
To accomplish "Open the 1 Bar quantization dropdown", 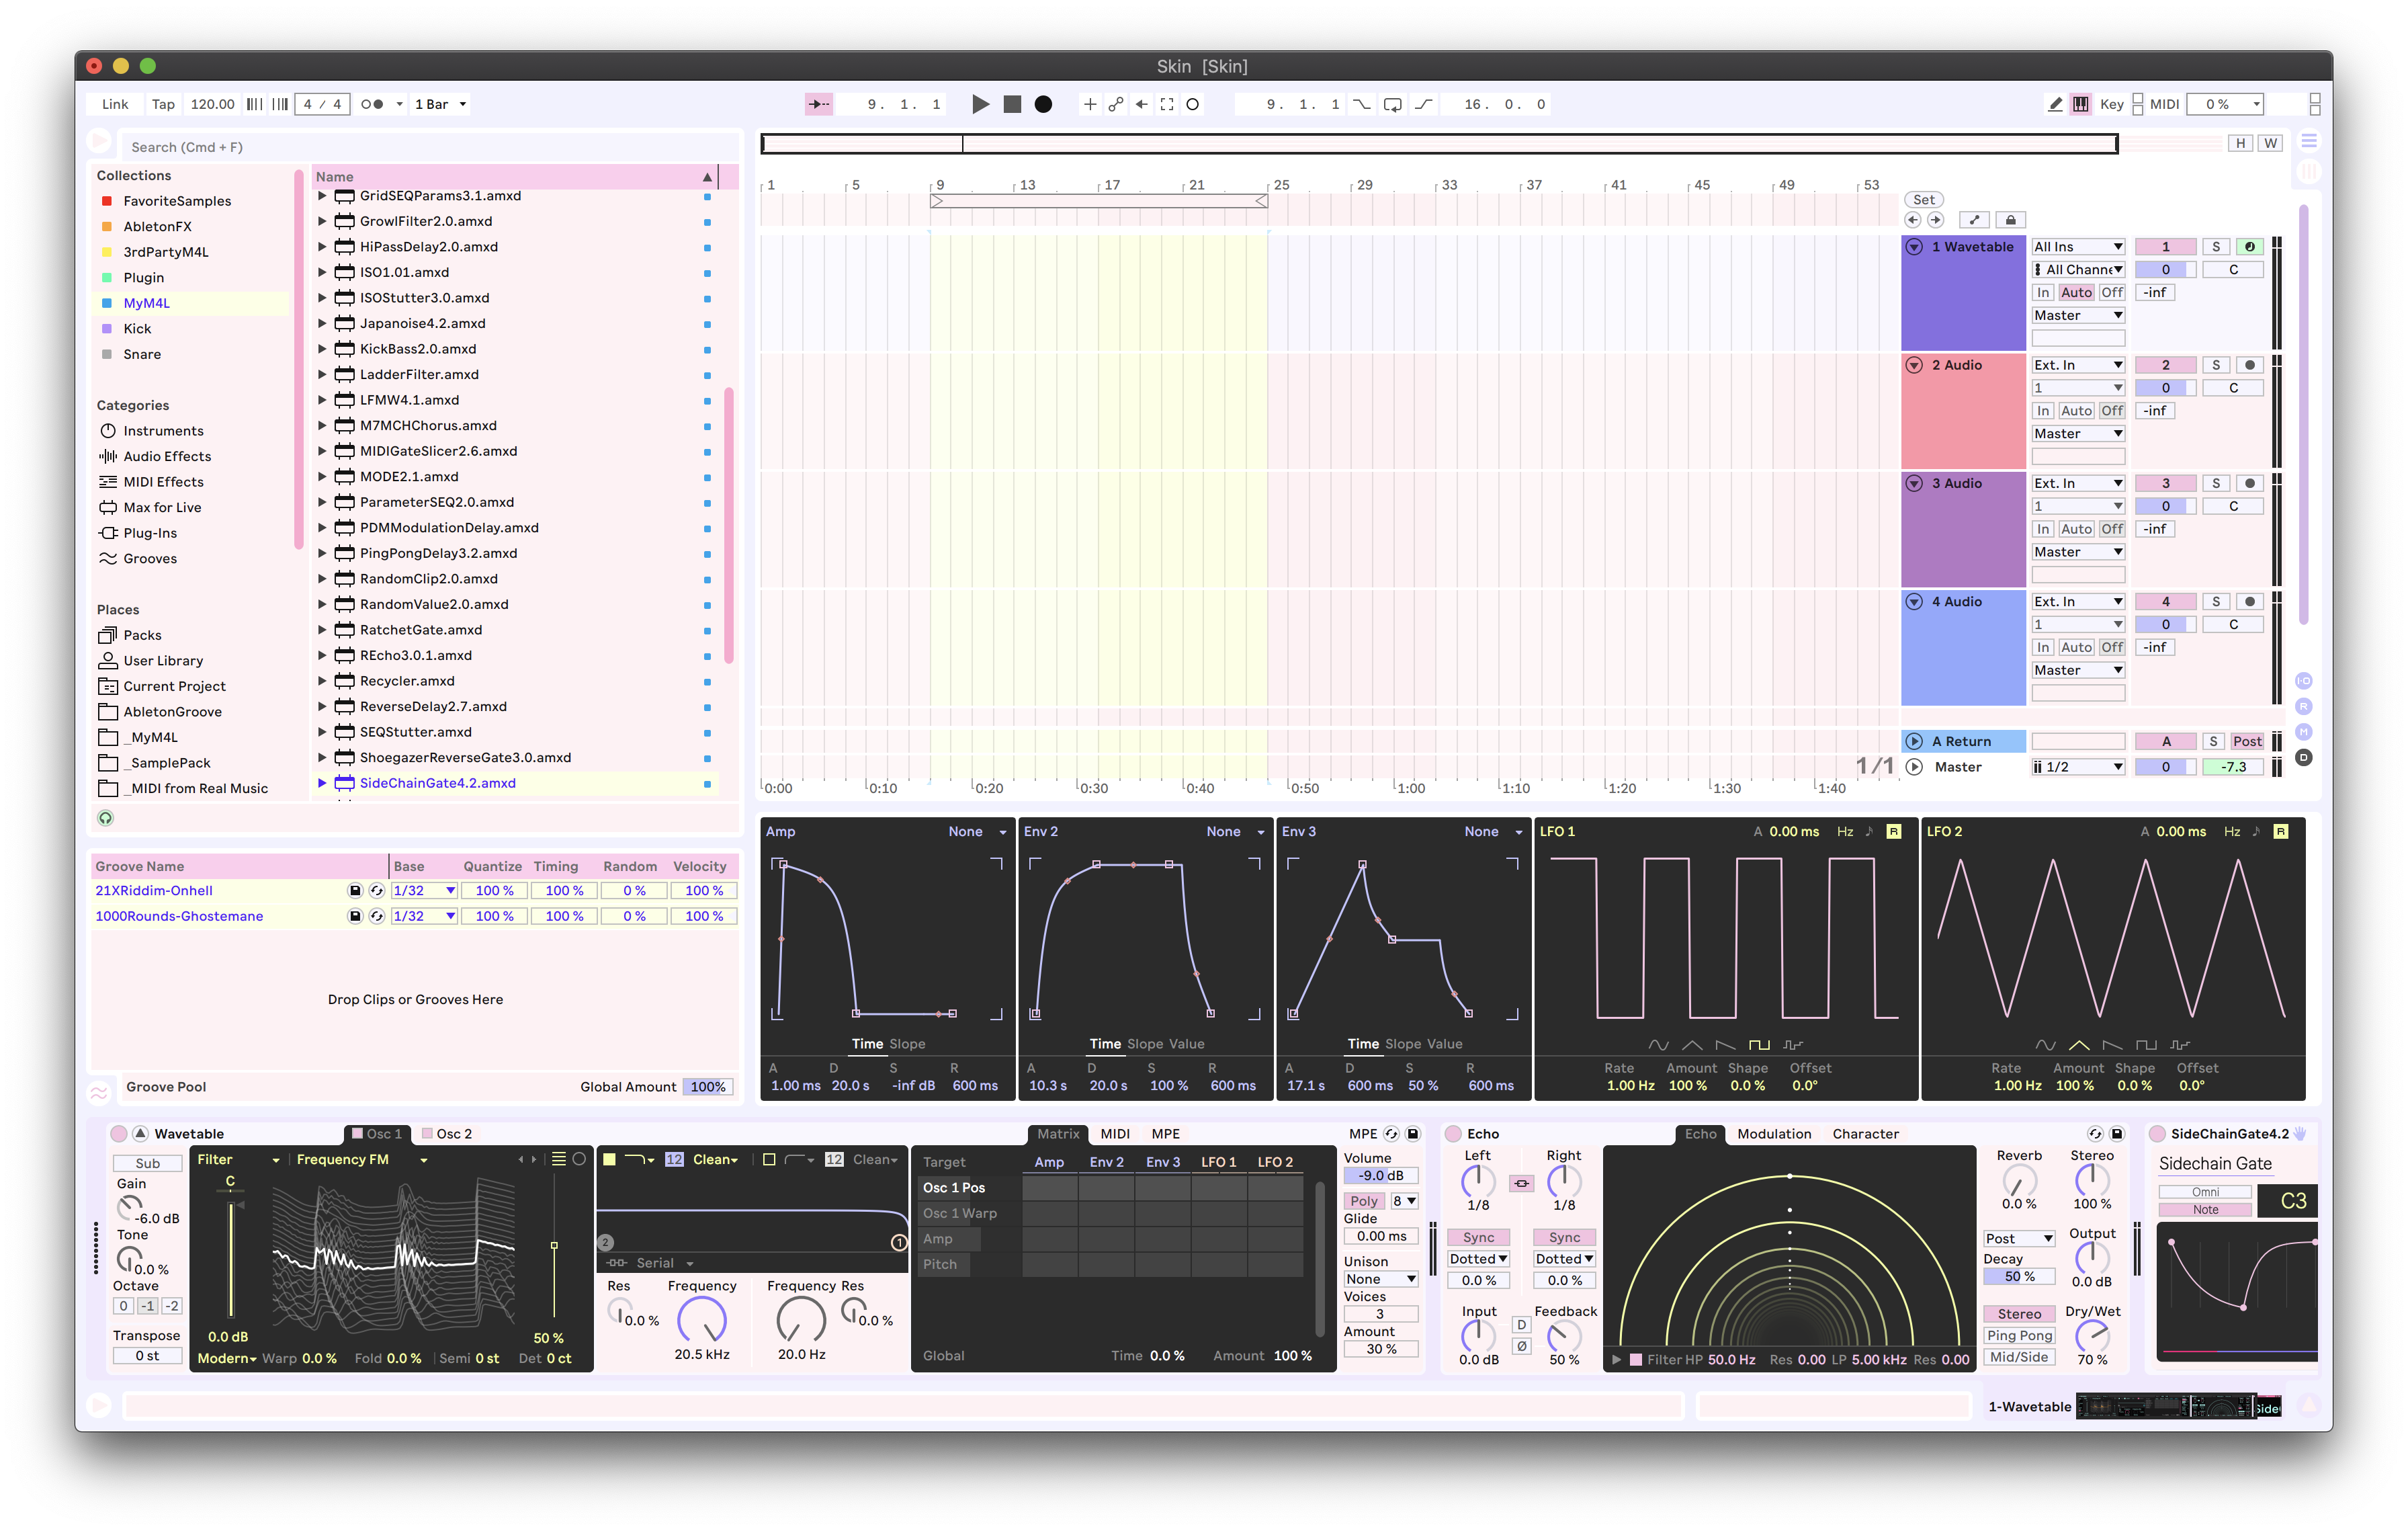I will click(440, 104).
